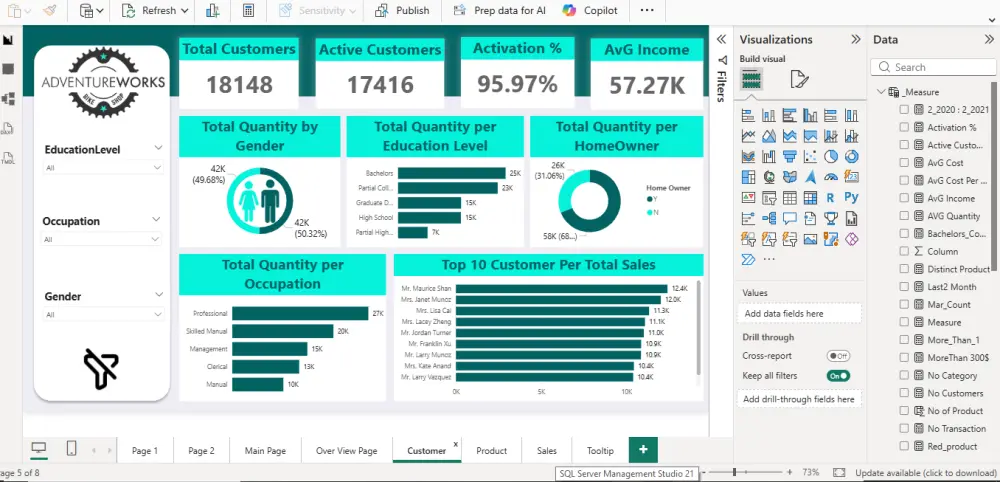The image size is (1000, 482).
Task: Open the Refresh dropdown arrow
Action: [184, 11]
